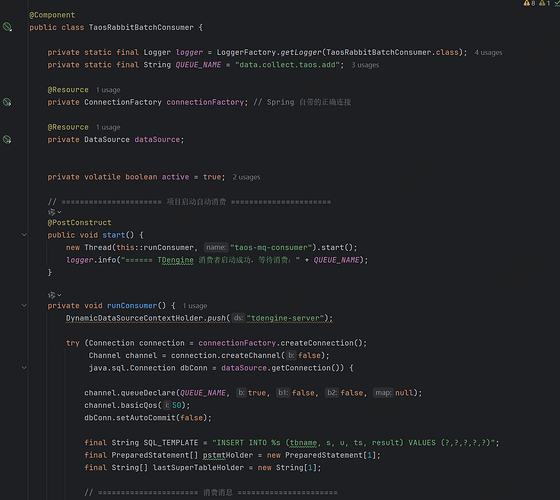
Task: Click '2 usages' hint next to active field
Action: coord(246,177)
